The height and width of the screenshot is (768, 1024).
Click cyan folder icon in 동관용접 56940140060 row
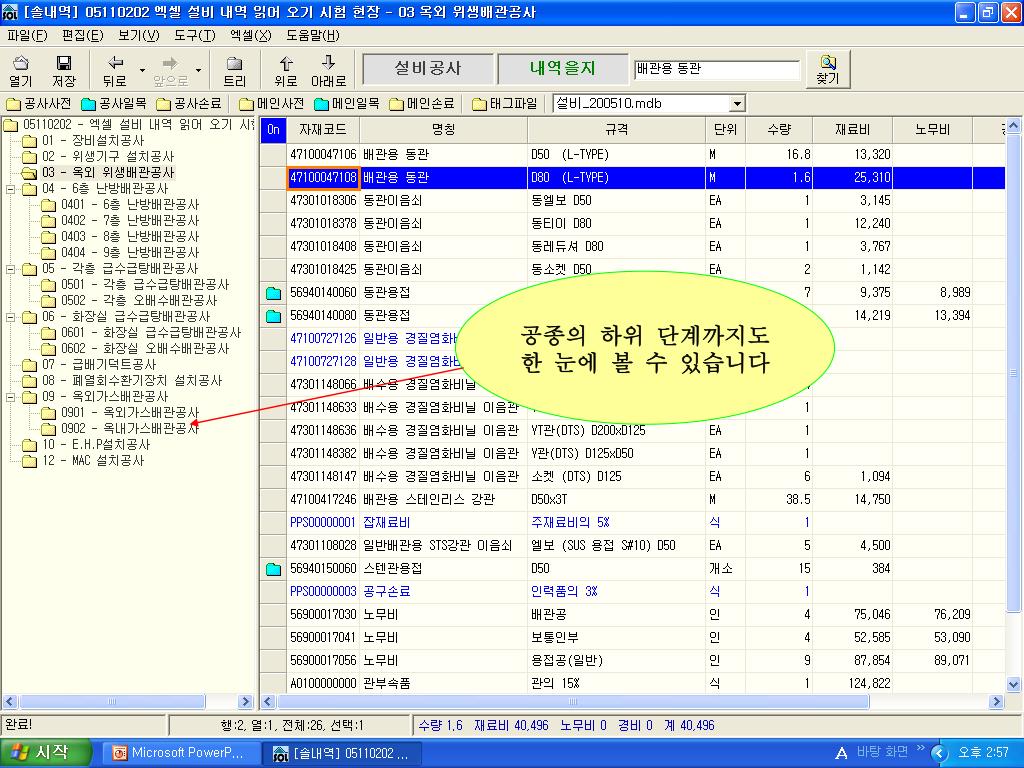[x=274, y=293]
